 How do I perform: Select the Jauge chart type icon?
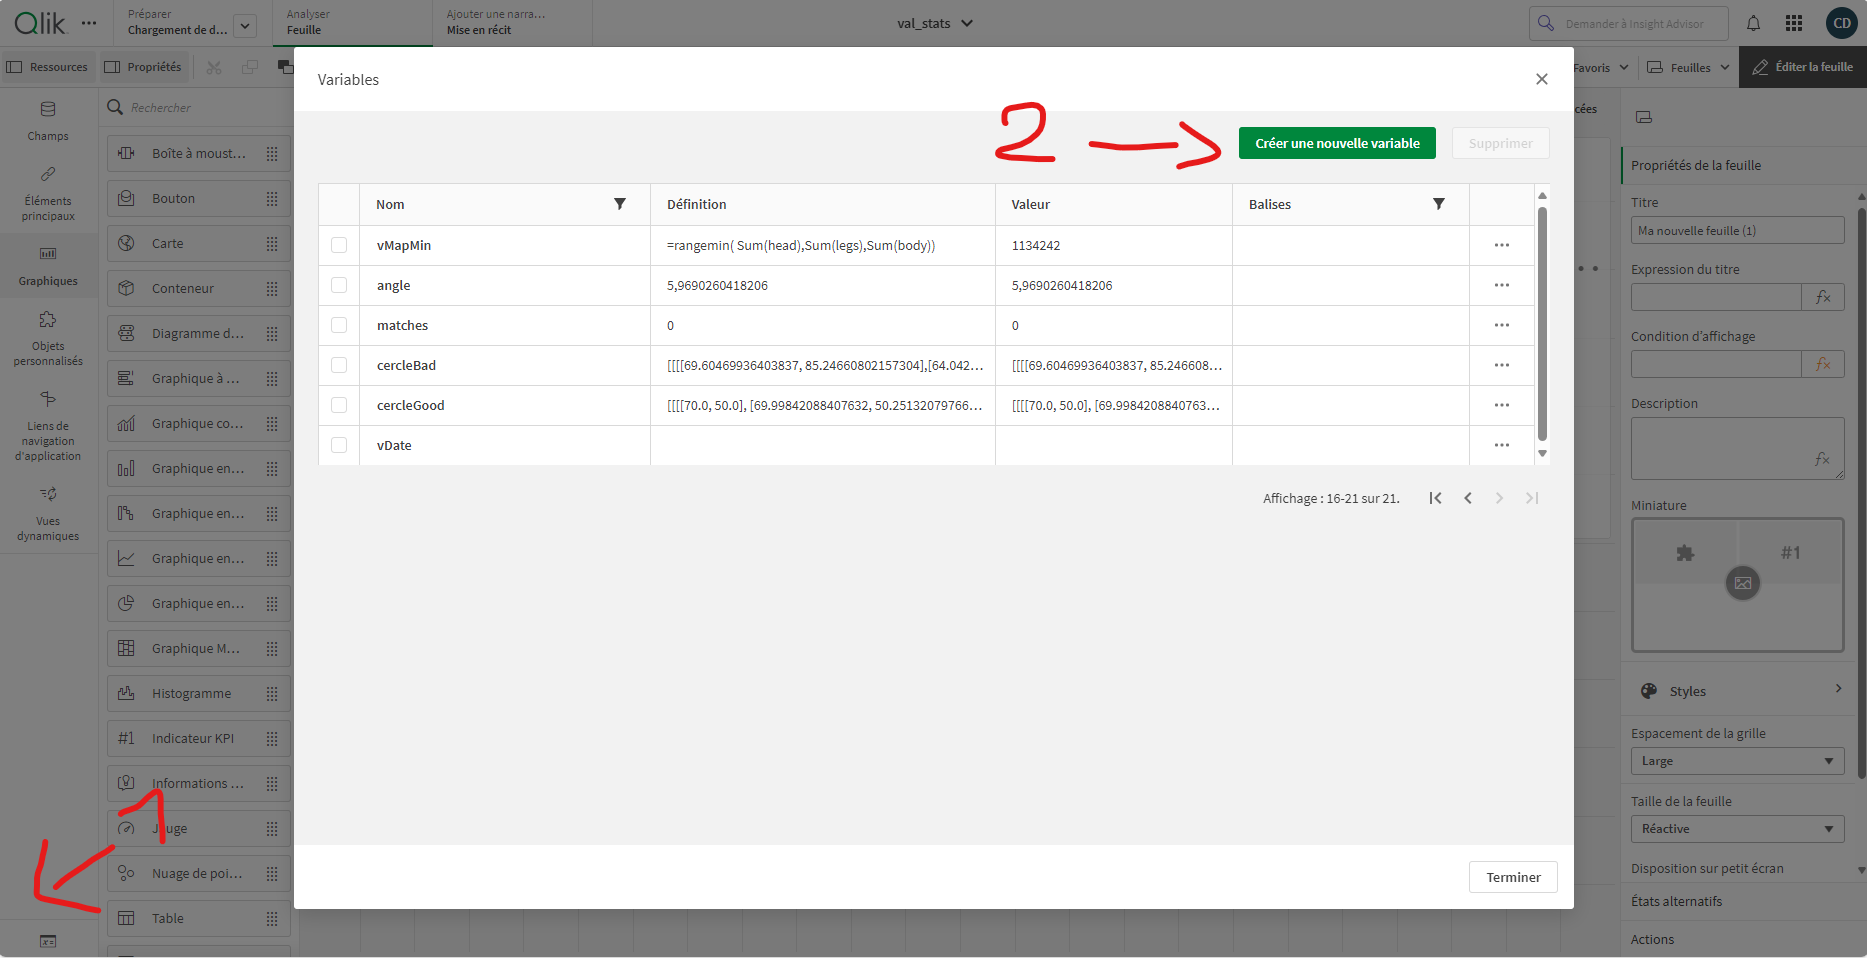(x=128, y=828)
